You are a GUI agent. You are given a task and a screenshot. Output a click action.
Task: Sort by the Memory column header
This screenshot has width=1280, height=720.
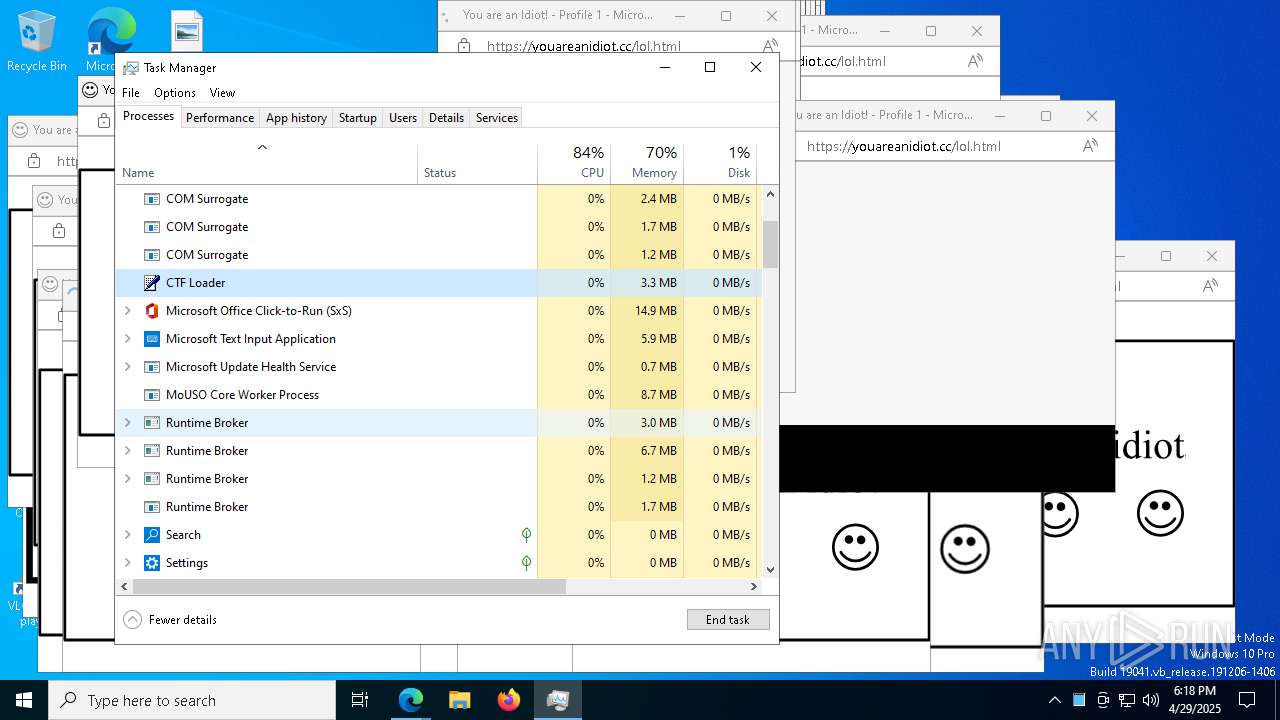coord(646,164)
